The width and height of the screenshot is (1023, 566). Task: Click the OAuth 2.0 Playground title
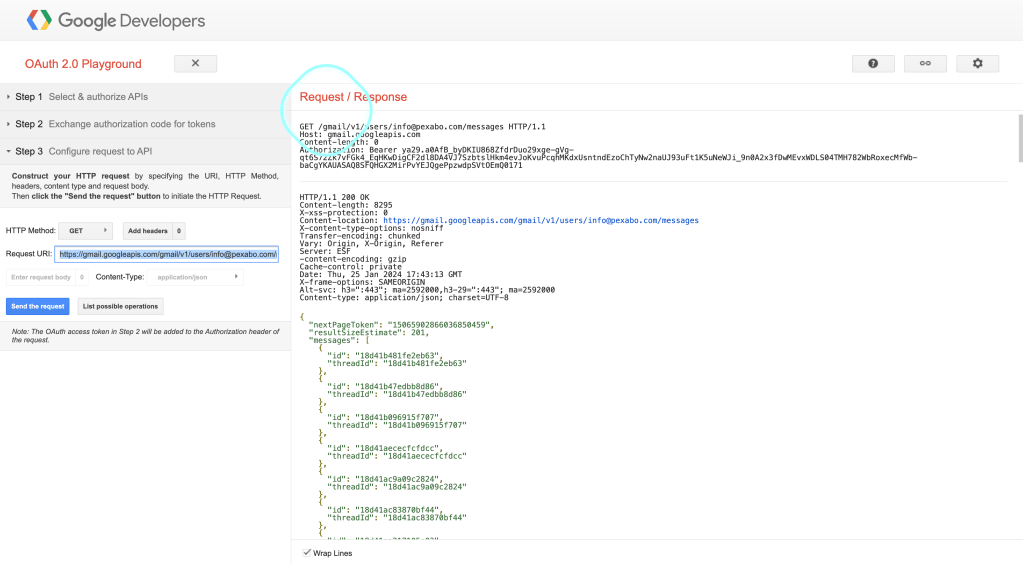[x=83, y=64]
